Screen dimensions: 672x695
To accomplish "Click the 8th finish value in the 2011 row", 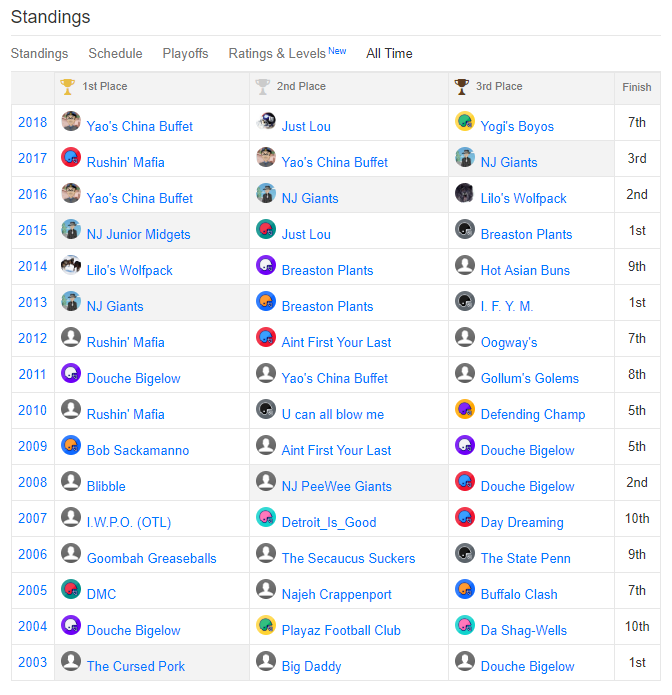I will (637, 374).
